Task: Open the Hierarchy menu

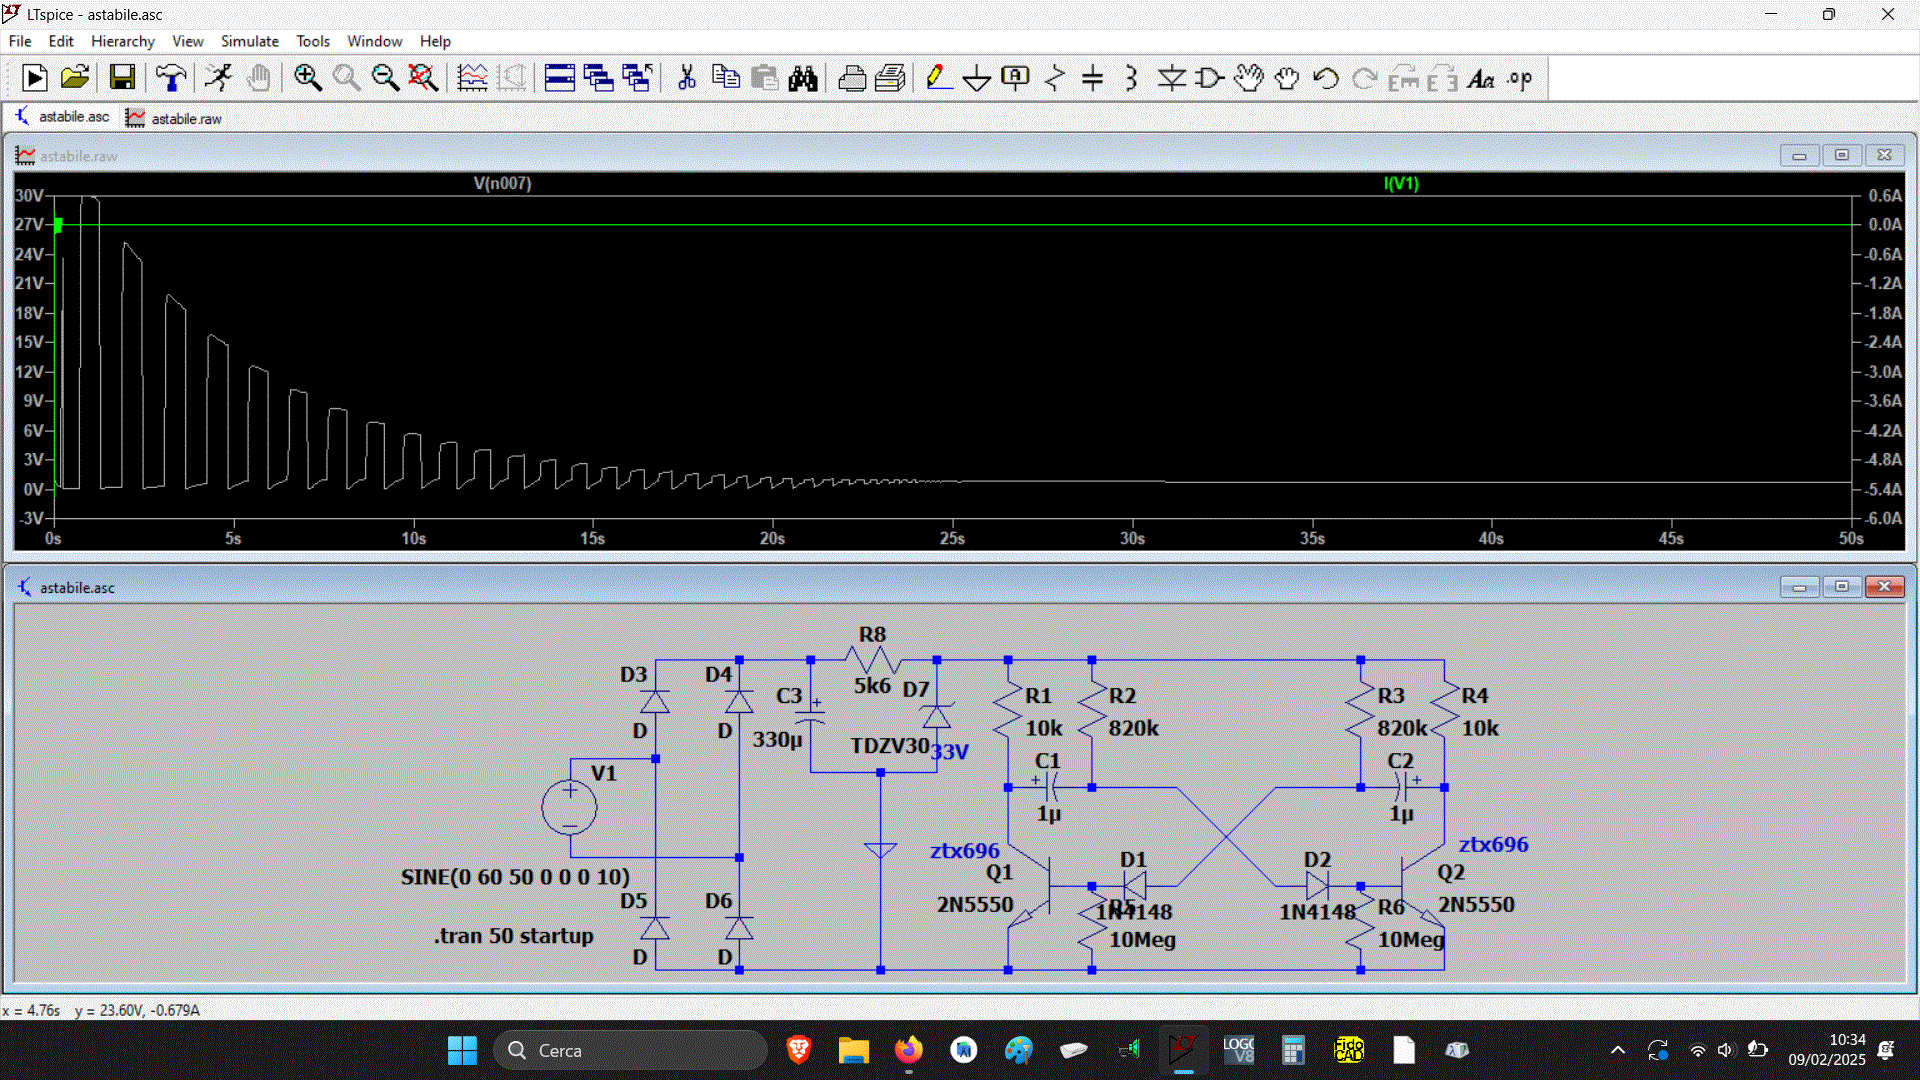Action: [122, 41]
